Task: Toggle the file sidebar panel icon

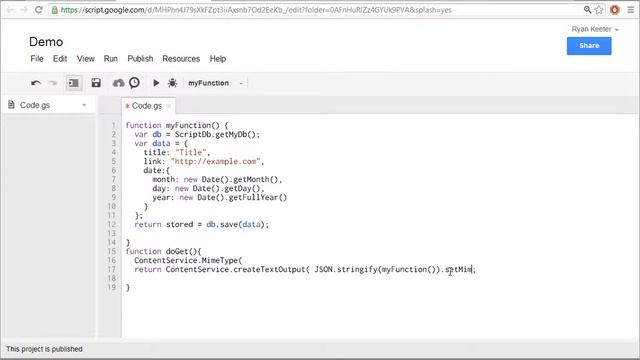Action: coord(73,83)
